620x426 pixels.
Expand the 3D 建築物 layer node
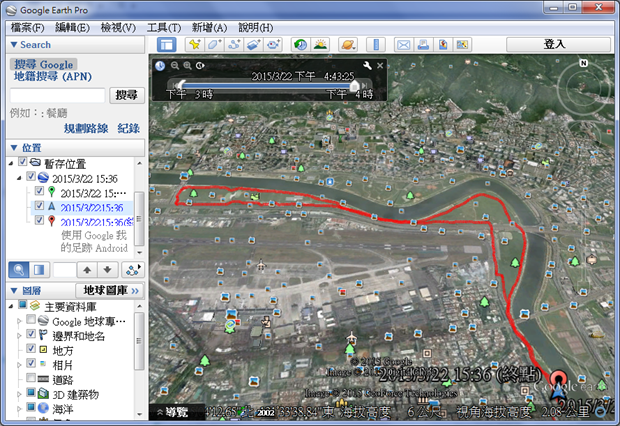19,394
